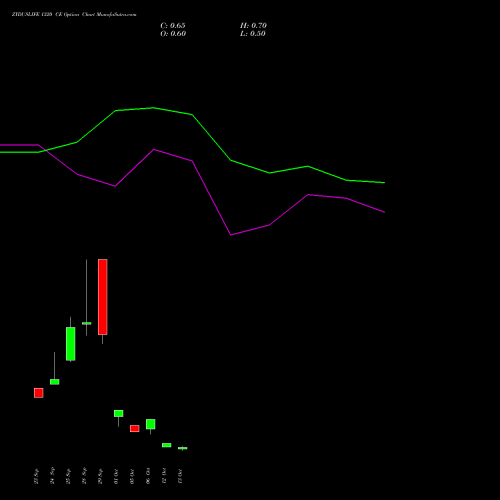Click the chart title text at top left

click(74, 14)
